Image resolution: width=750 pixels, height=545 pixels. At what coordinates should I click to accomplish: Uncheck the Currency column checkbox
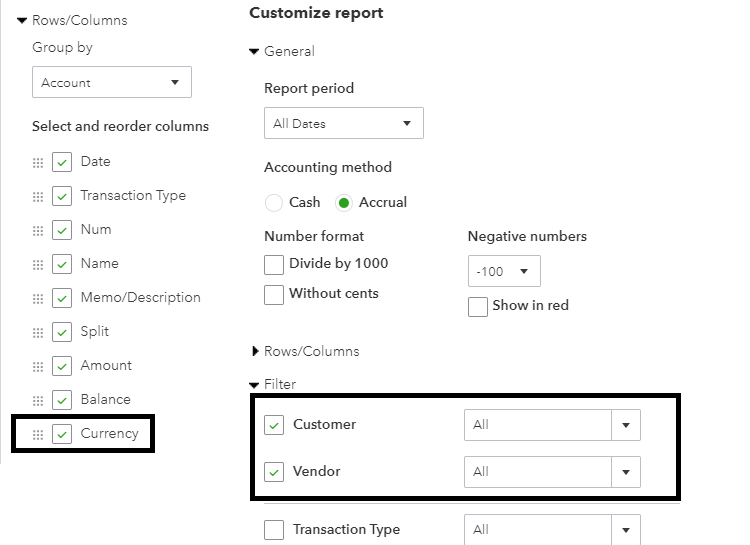click(x=62, y=434)
